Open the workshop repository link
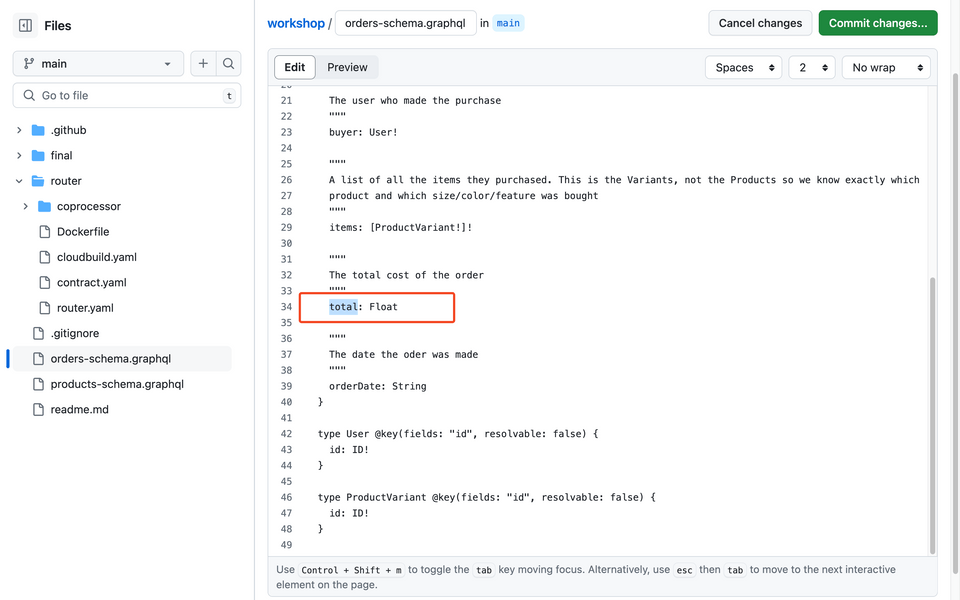The width and height of the screenshot is (960, 600). 296,23
